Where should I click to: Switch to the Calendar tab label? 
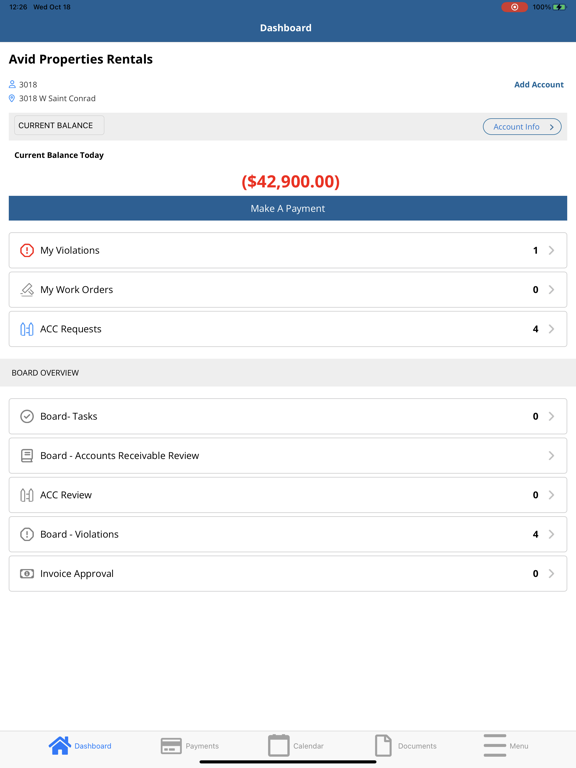309,746
